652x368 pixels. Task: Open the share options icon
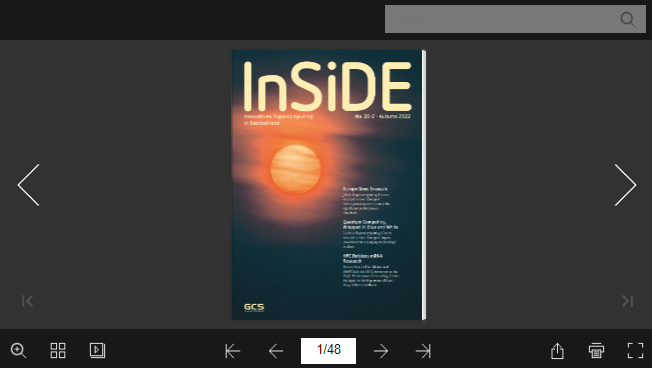pos(557,351)
